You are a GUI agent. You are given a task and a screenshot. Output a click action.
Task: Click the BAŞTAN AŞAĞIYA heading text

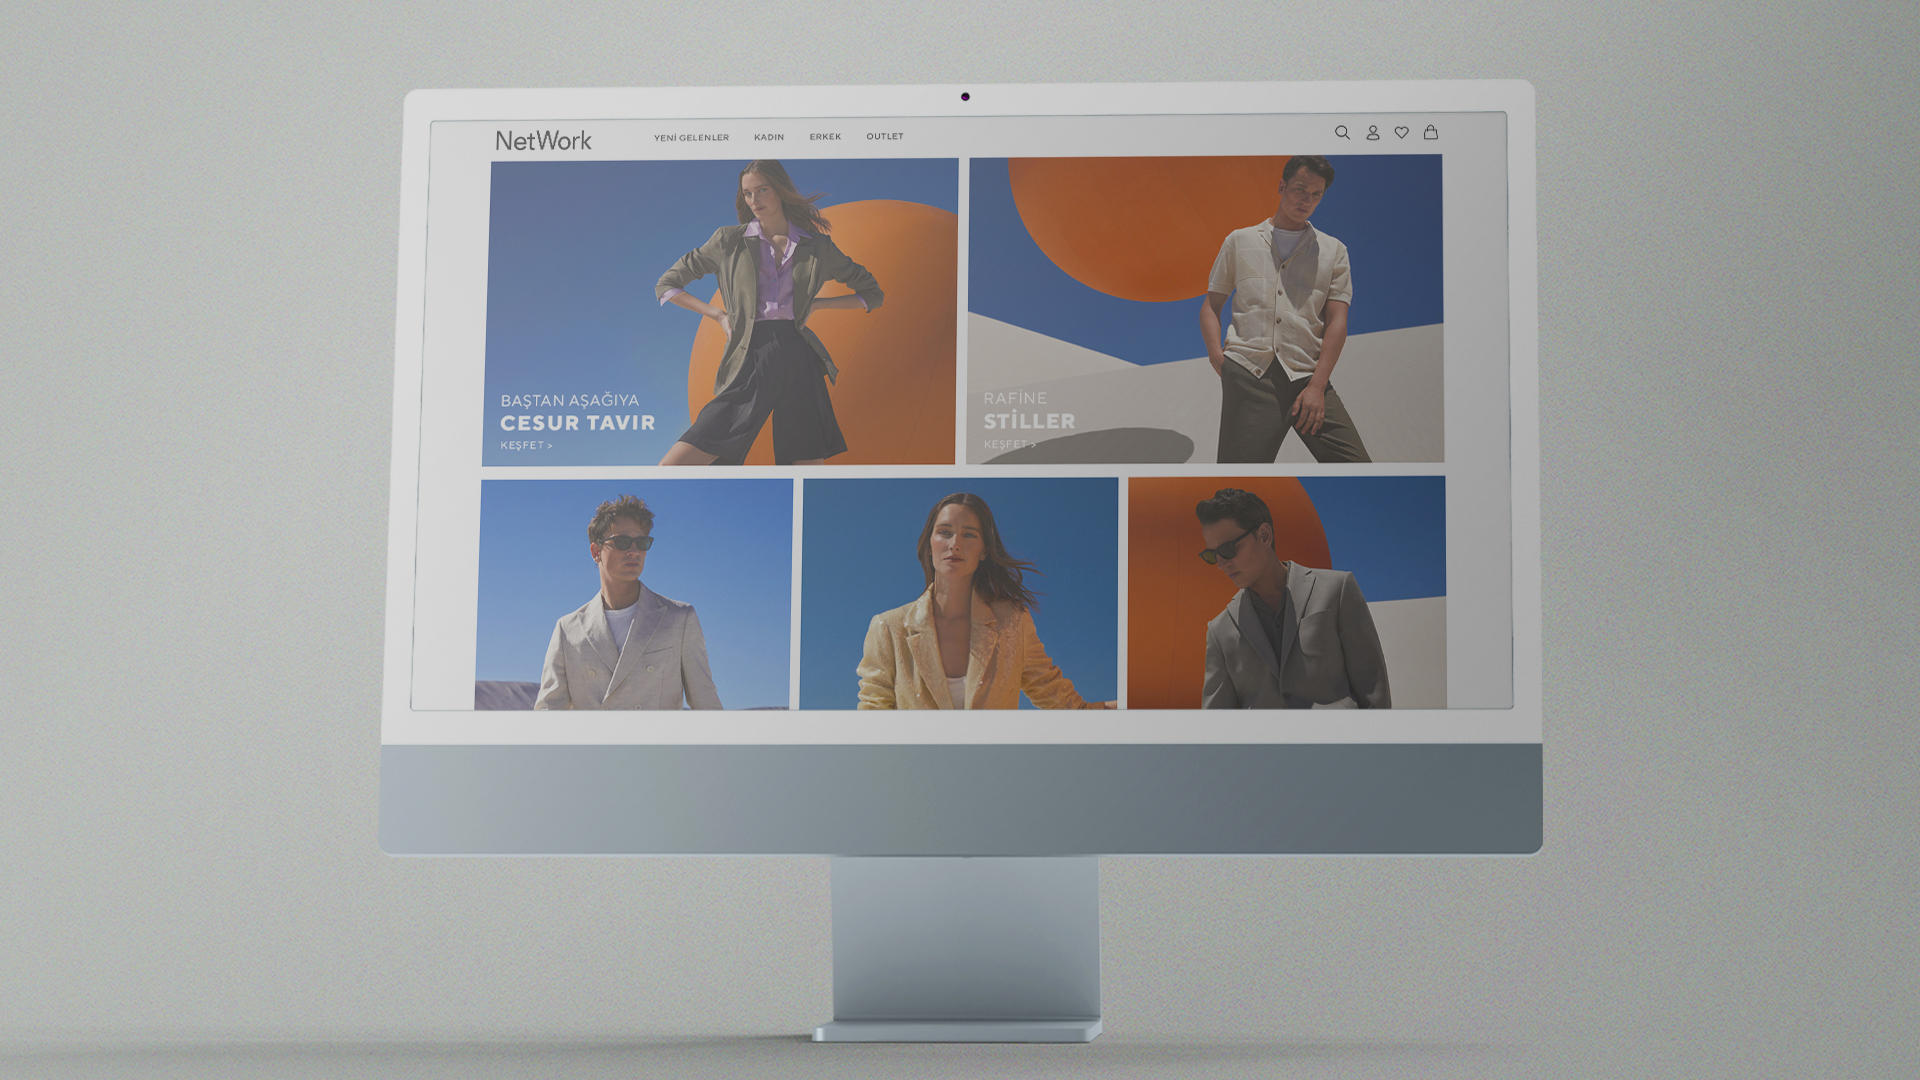[569, 400]
